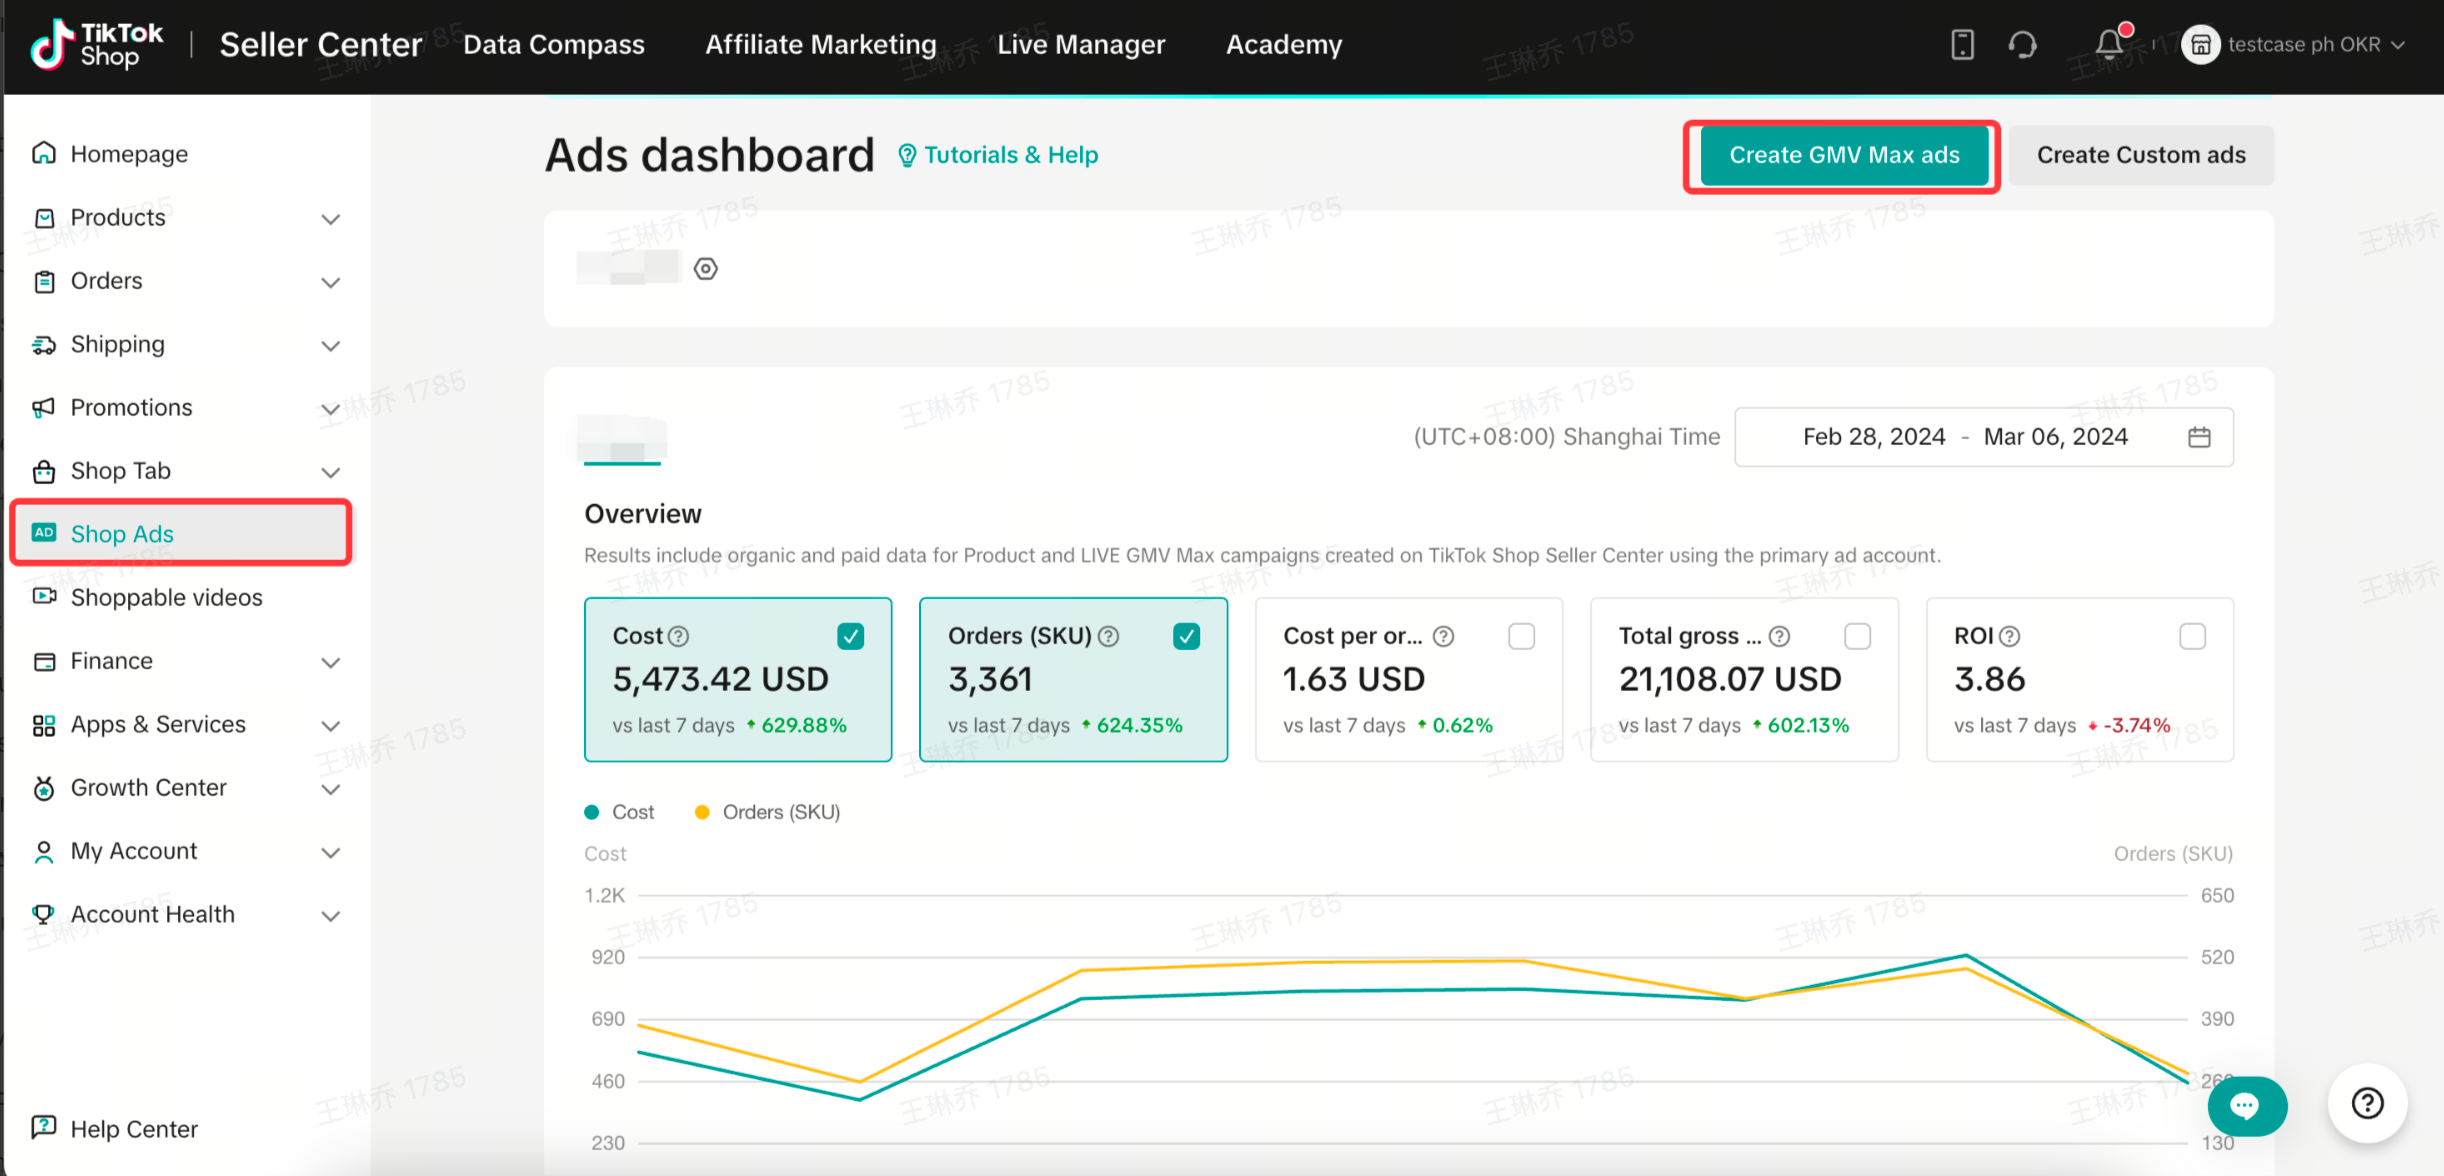Click the notification bell icon
Viewport: 2444px width, 1176px height.
2110,44
